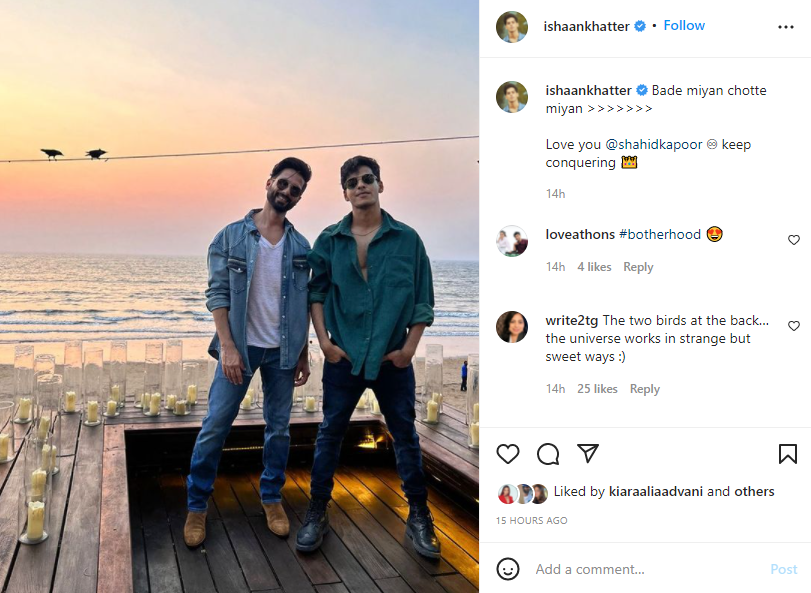Like the post with heart icon
Viewport: 811px width, 593px height.
tap(508, 454)
